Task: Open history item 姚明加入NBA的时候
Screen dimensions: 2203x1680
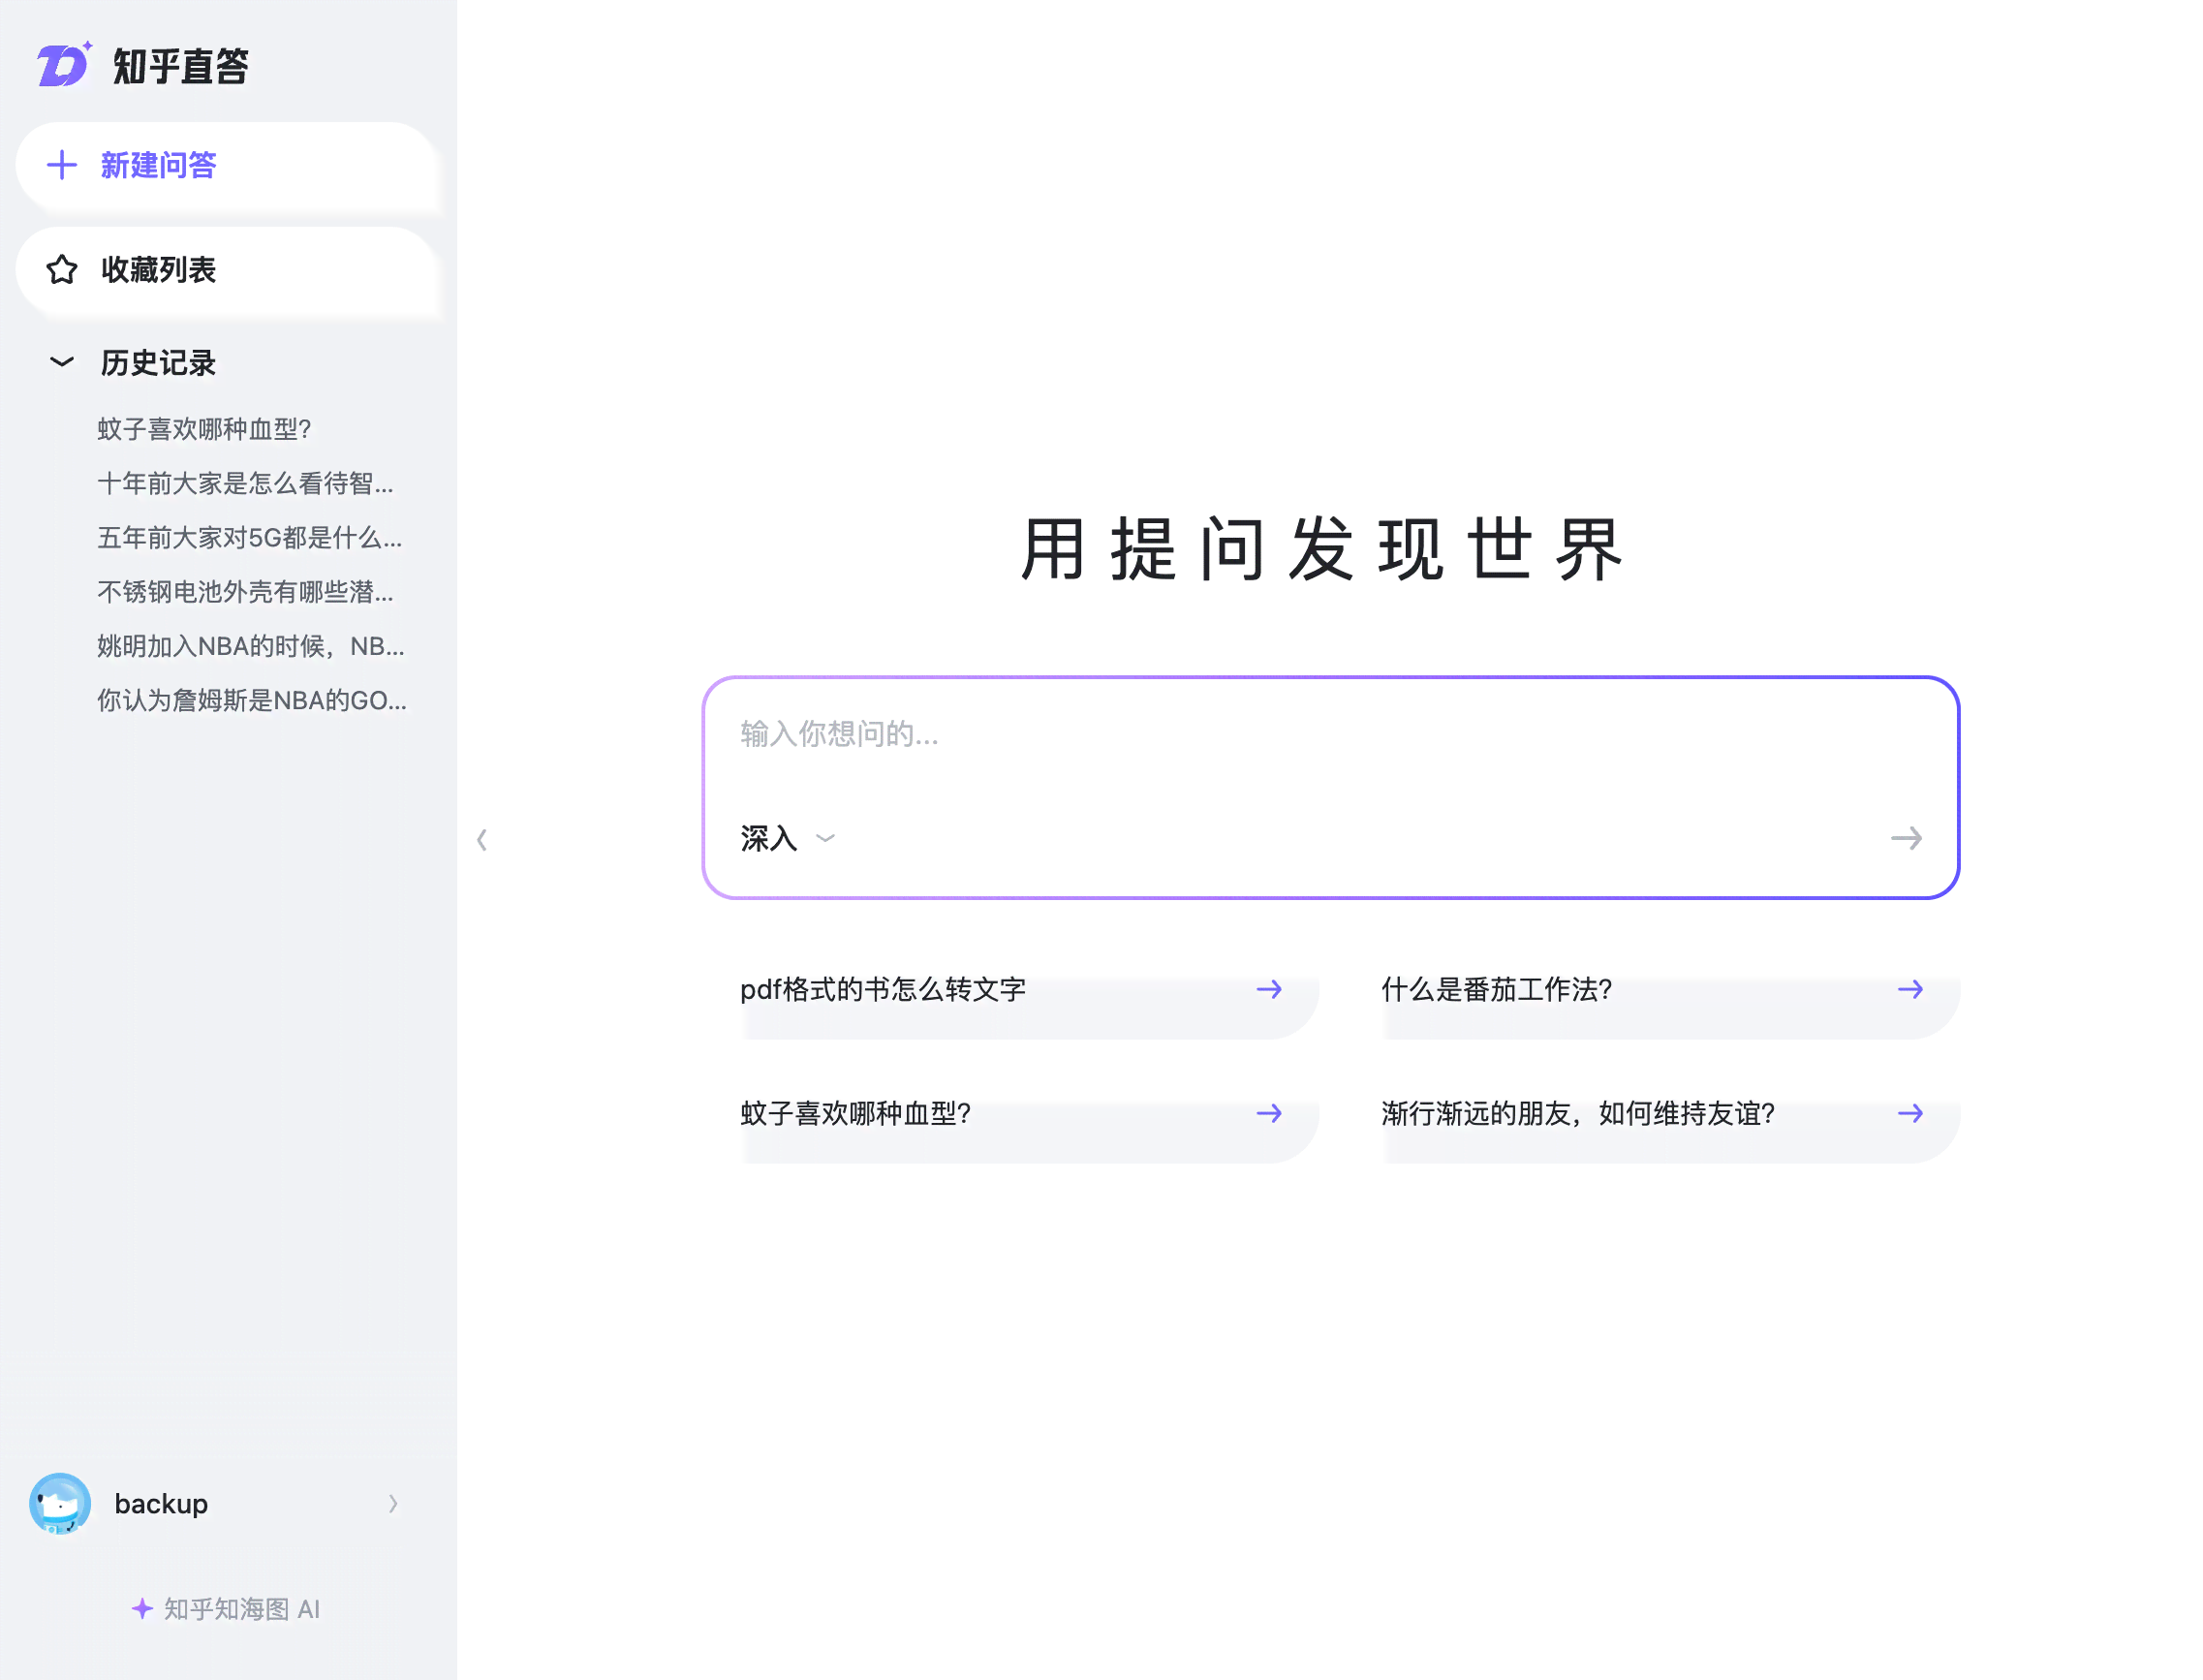Action: 250,645
